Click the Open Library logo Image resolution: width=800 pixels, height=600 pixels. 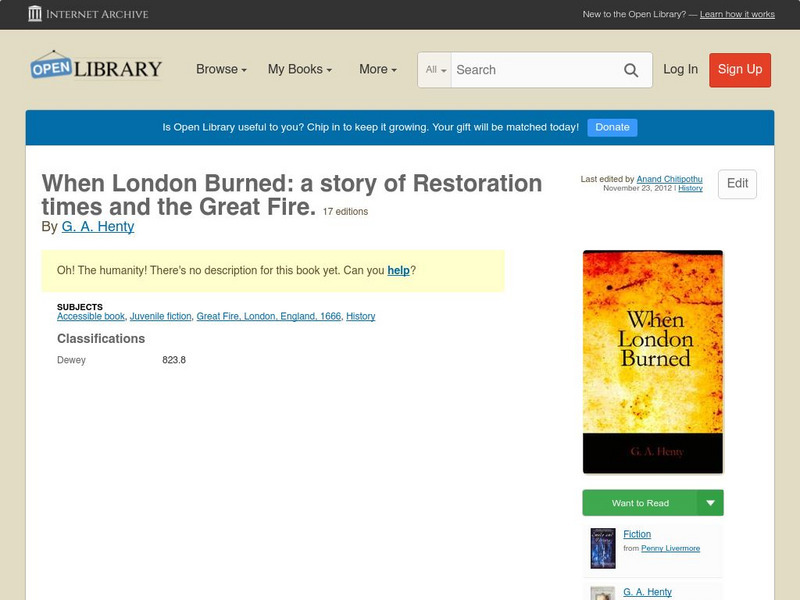[x=96, y=67]
